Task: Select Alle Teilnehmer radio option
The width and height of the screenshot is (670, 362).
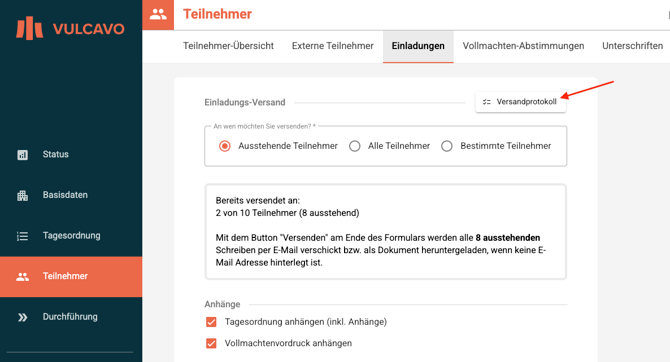Action: [355, 146]
